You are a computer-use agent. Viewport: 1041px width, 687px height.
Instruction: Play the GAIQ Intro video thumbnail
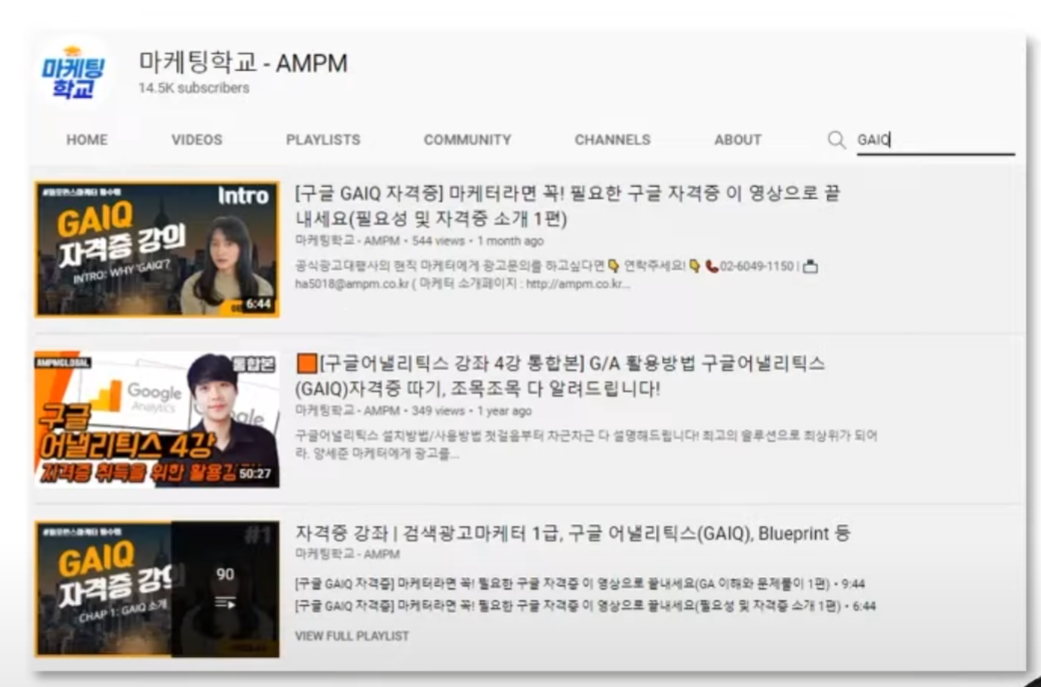click(157, 249)
